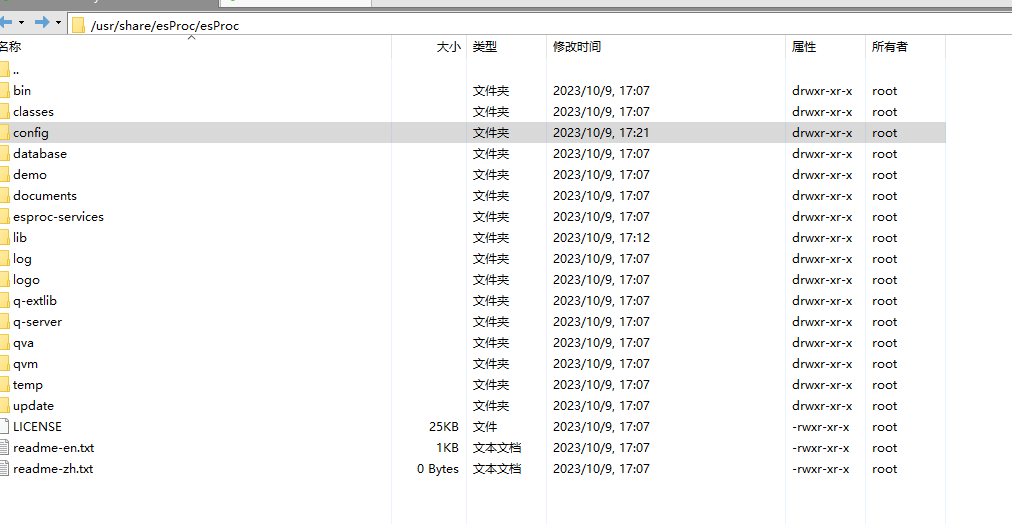Click the 文件 type of LICENSE row
The width and height of the screenshot is (1012, 524).
tap(485, 427)
